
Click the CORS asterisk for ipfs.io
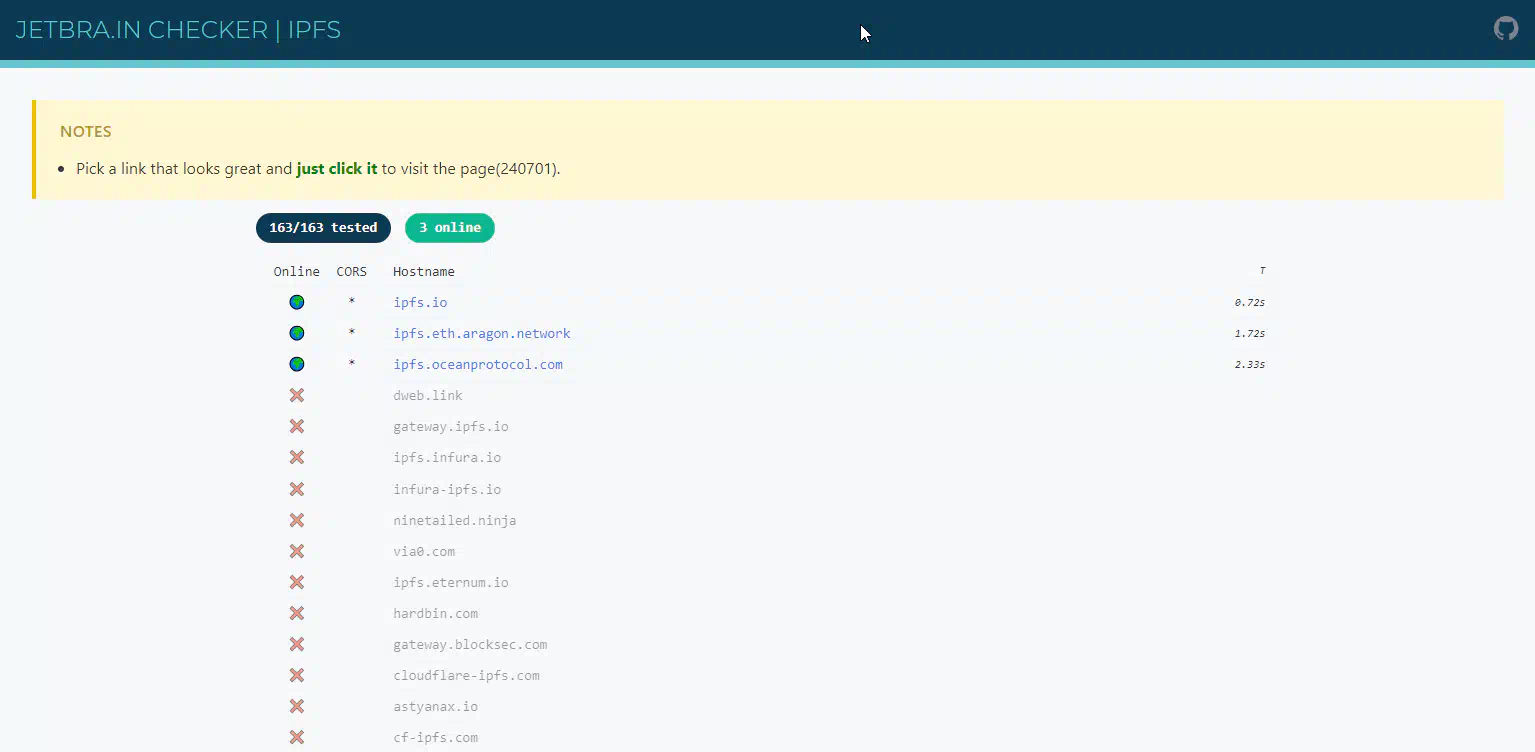[x=352, y=302]
